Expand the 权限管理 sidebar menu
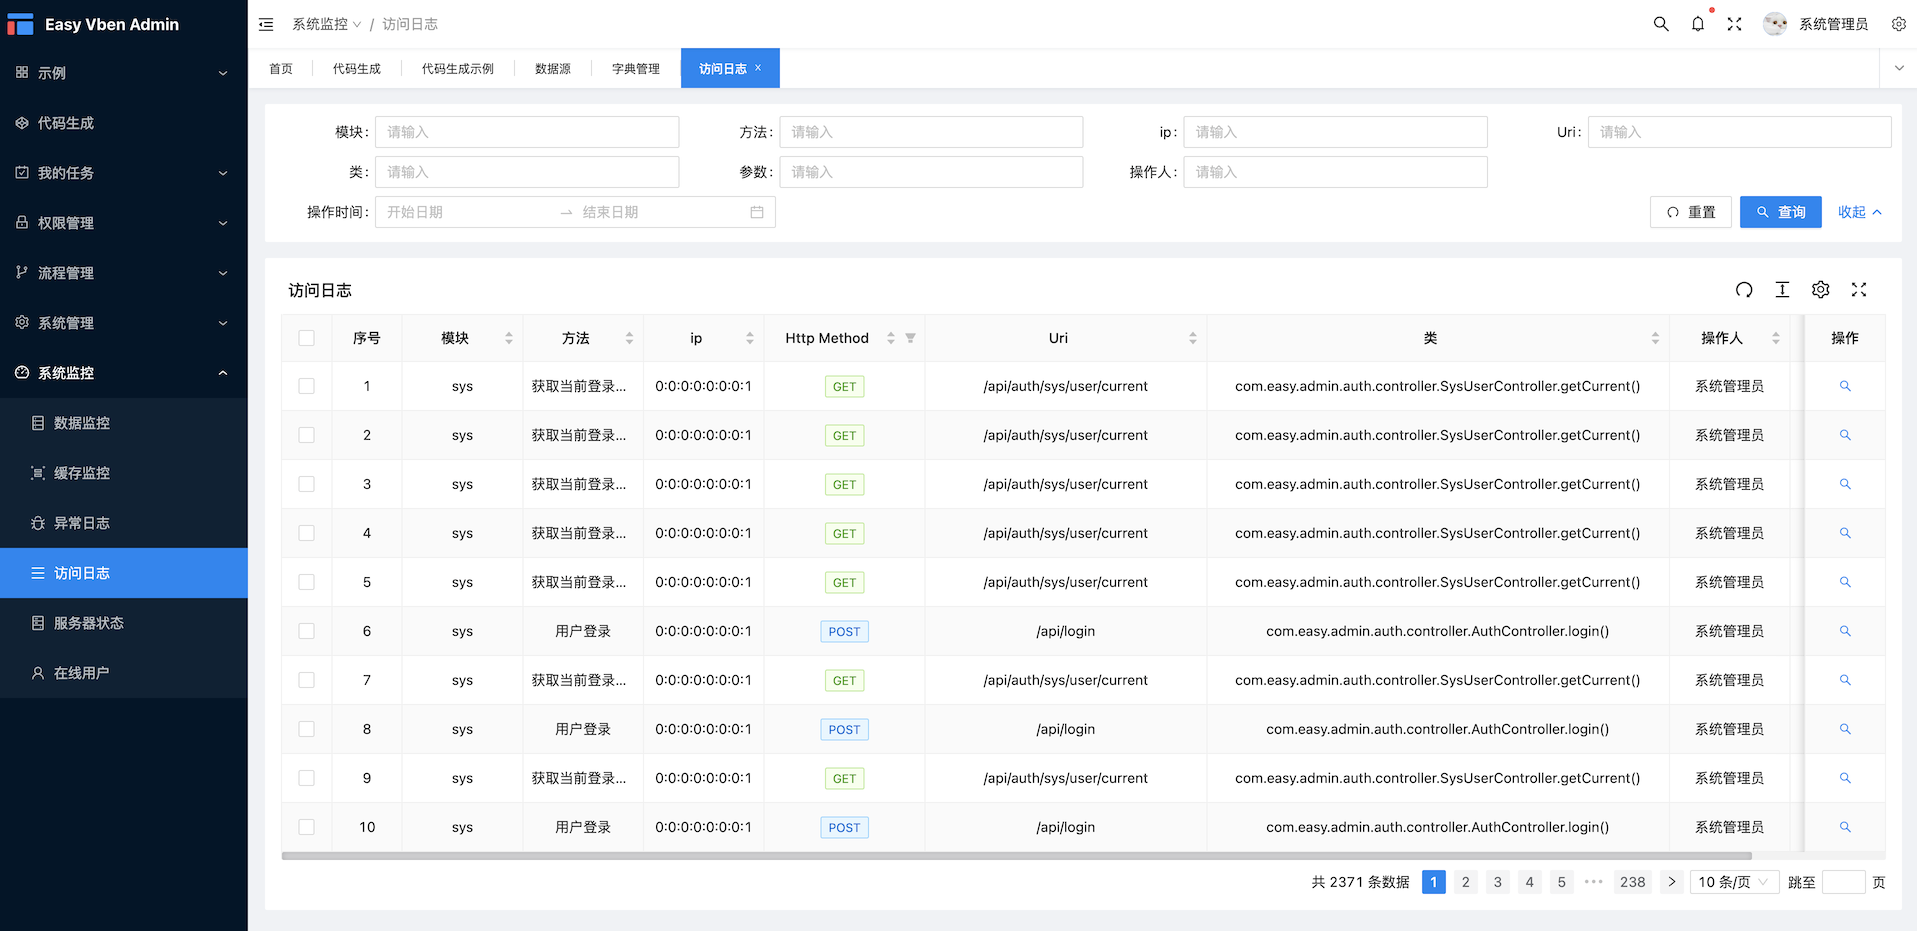 pyautogui.click(x=124, y=223)
